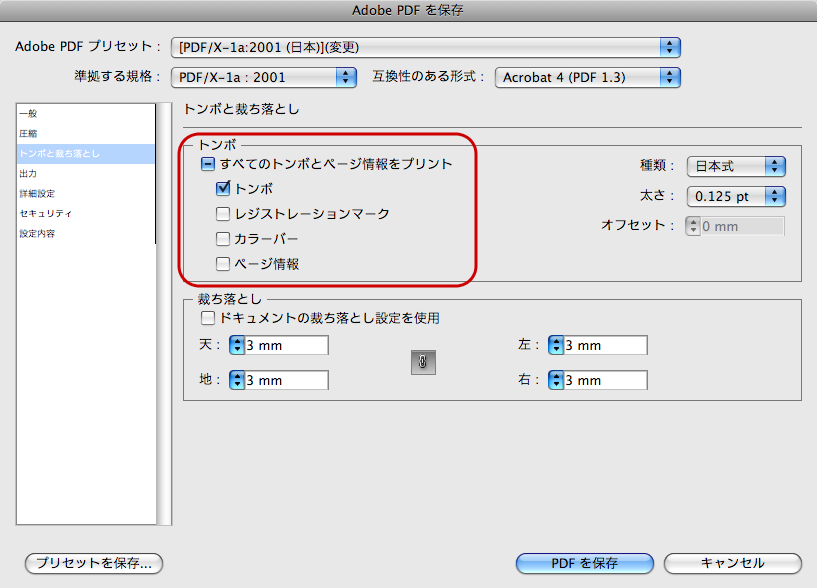The height and width of the screenshot is (588, 817).
Task: Click the sidebar list scrollbar
Action: [x=165, y=314]
